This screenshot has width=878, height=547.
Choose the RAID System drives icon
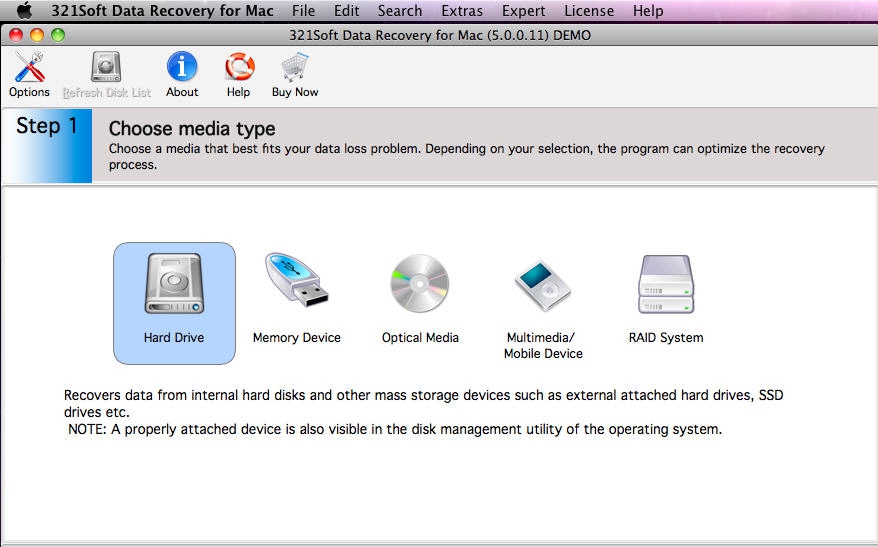point(666,284)
